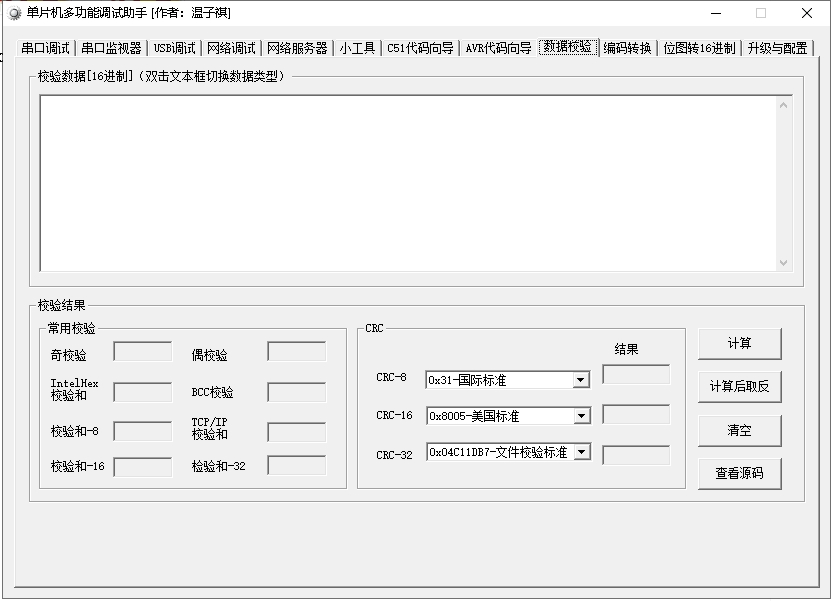Click the CRC-16 result field
The height and width of the screenshot is (601, 833).
[636, 414]
